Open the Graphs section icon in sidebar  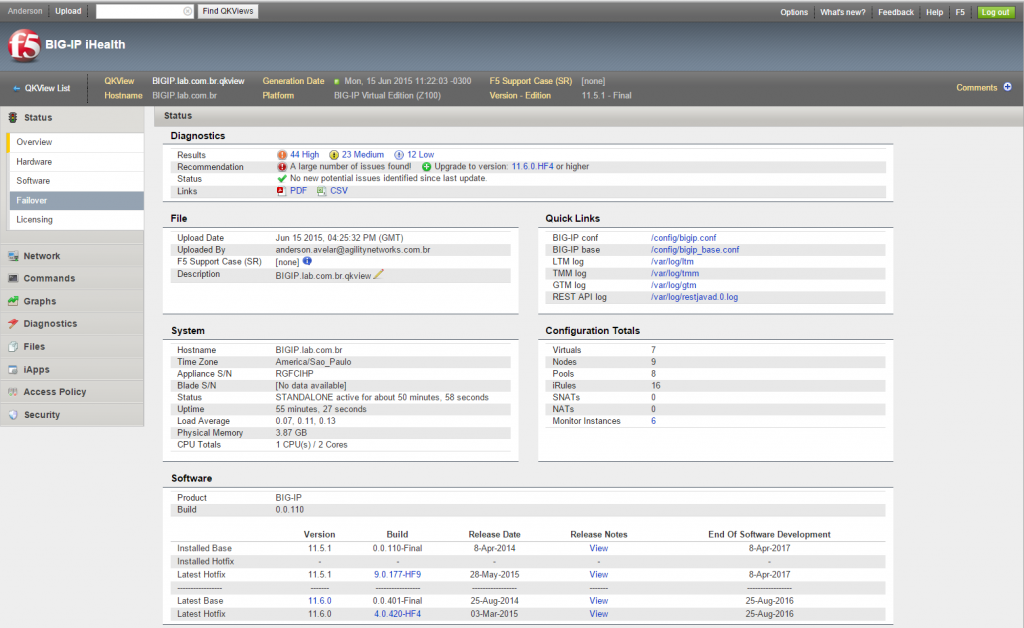pyautogui.click(x=11, y=303)
